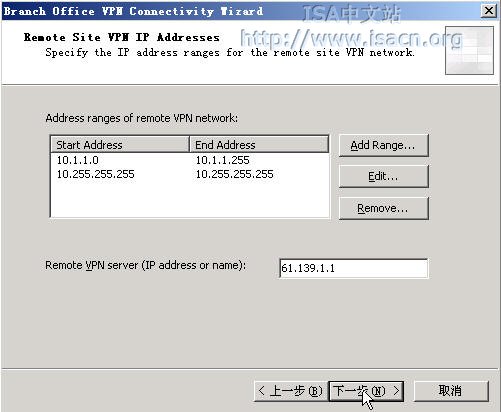
Task: Click the http://www.isacn.org watermark link
Action: 351,38
